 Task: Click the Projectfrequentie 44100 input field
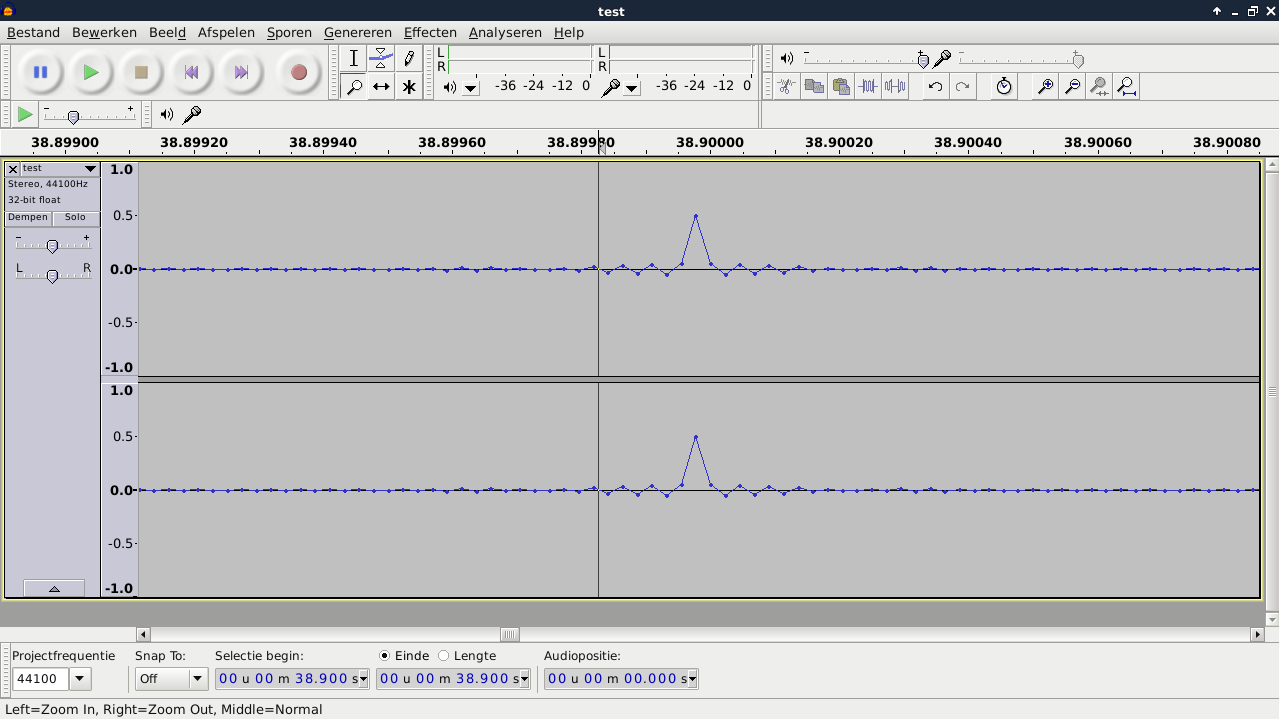coord(41,679)
